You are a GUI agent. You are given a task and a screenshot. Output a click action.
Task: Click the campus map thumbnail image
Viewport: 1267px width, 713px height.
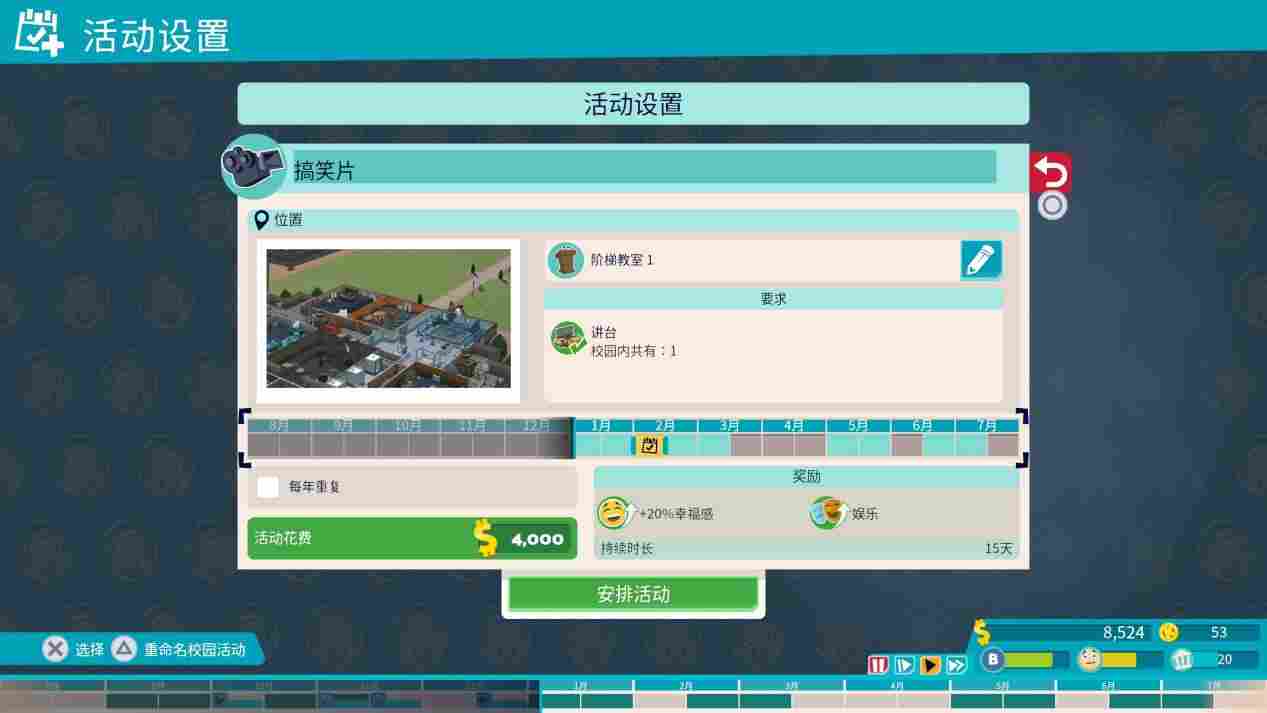pyautogui.click(x=389, y=319)
